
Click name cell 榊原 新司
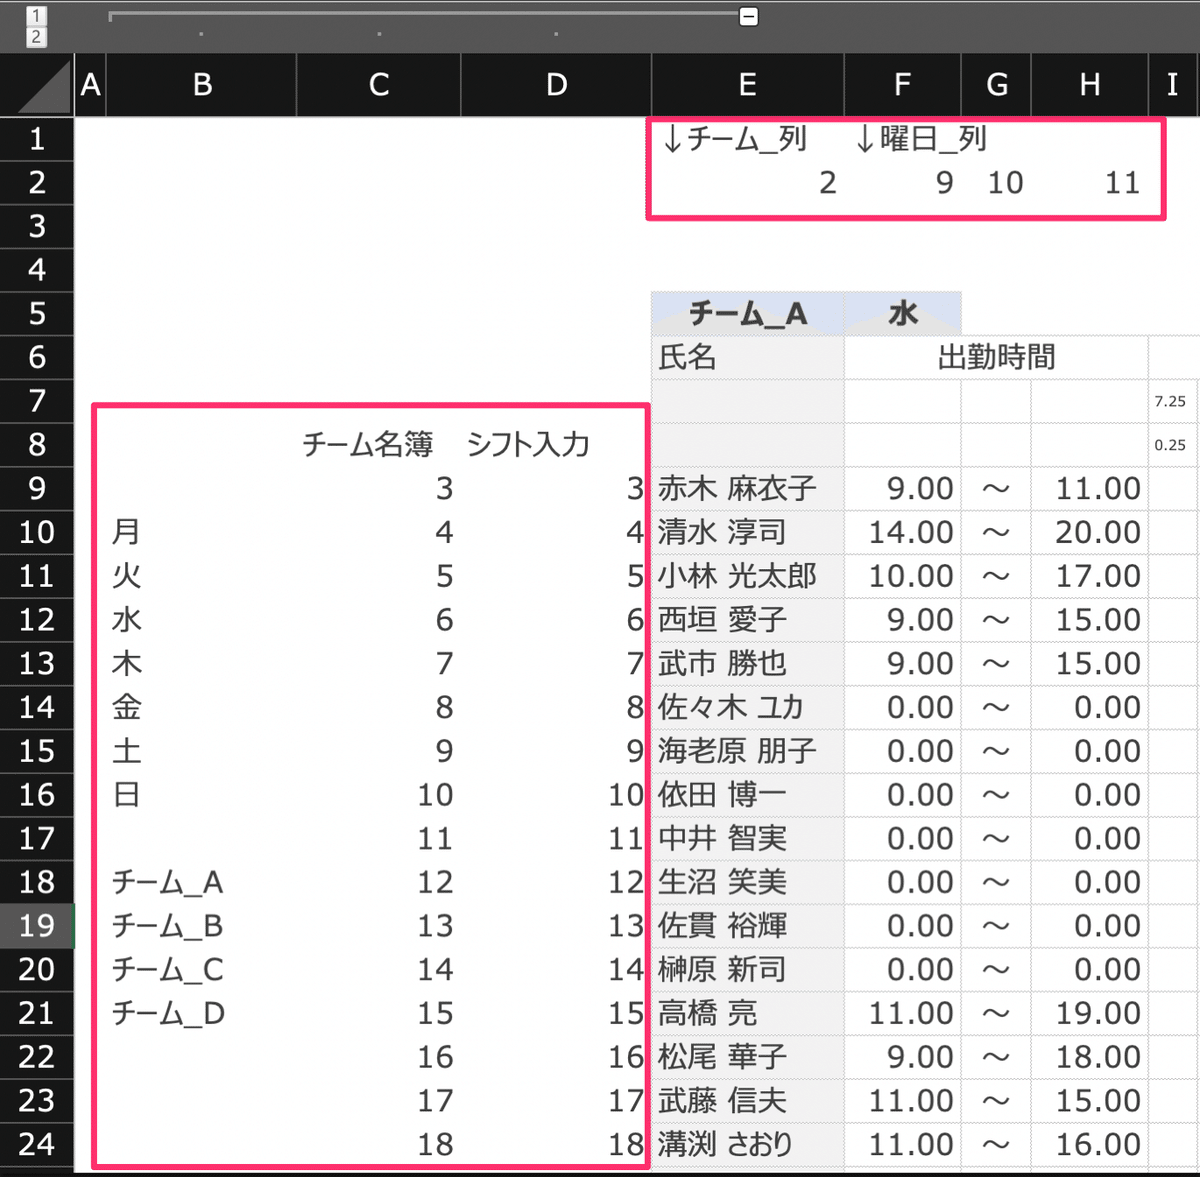point(747,970)
